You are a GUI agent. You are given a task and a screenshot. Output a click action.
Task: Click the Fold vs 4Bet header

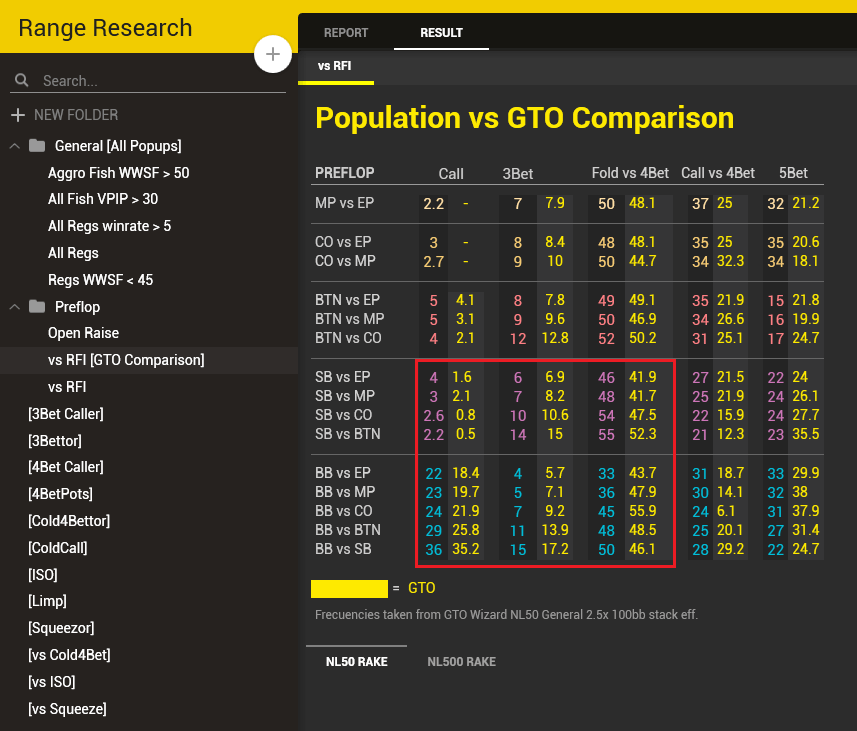tap(630, 173)
